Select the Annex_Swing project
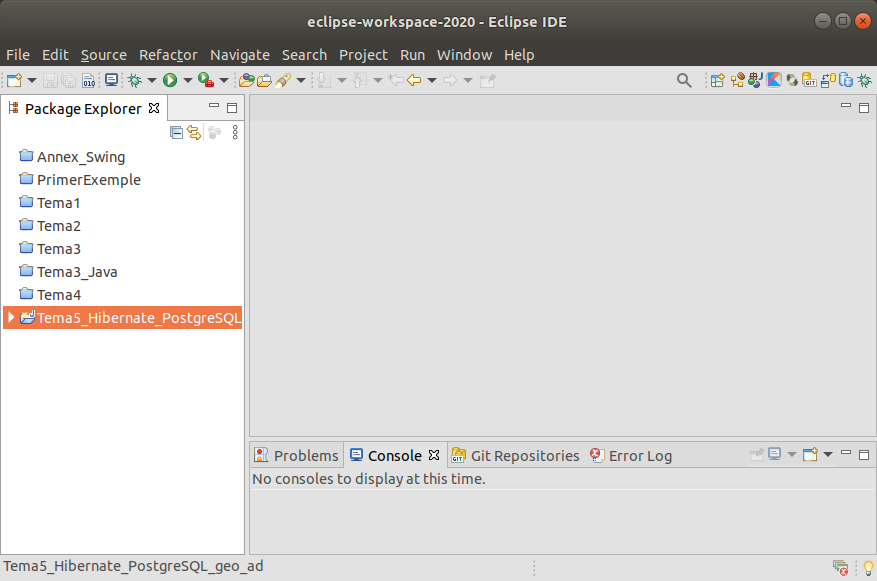This screenshot has height=581, width=877. [81, 157]
